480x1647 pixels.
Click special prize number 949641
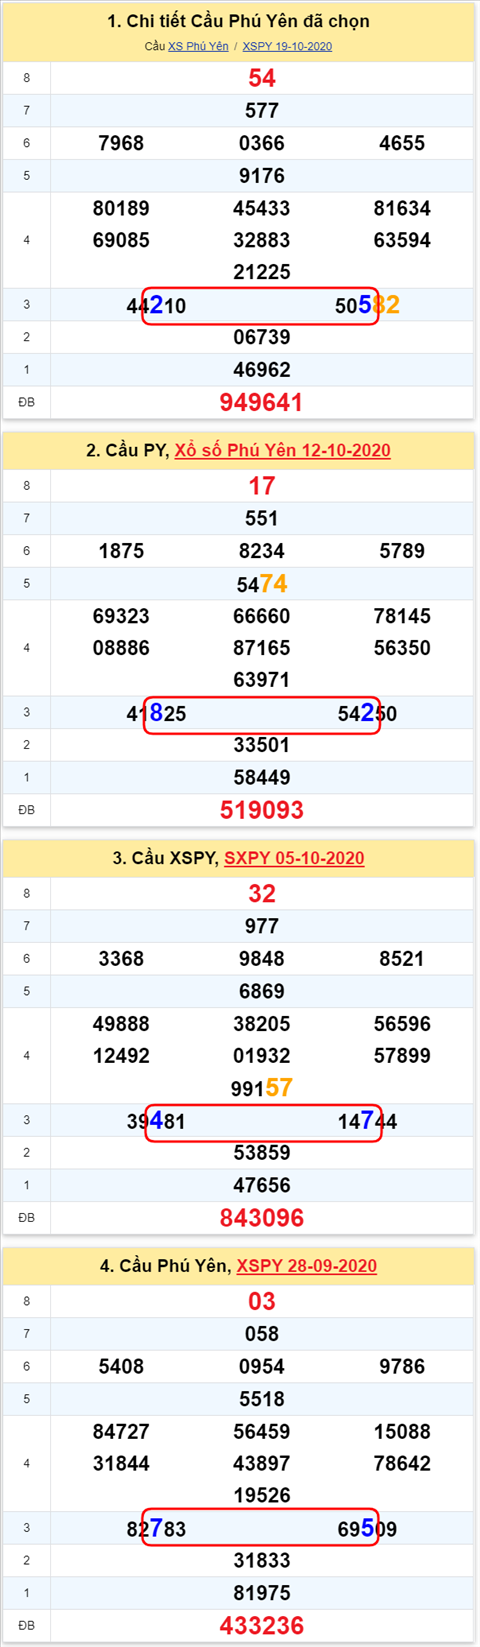[x=261, y=402]
